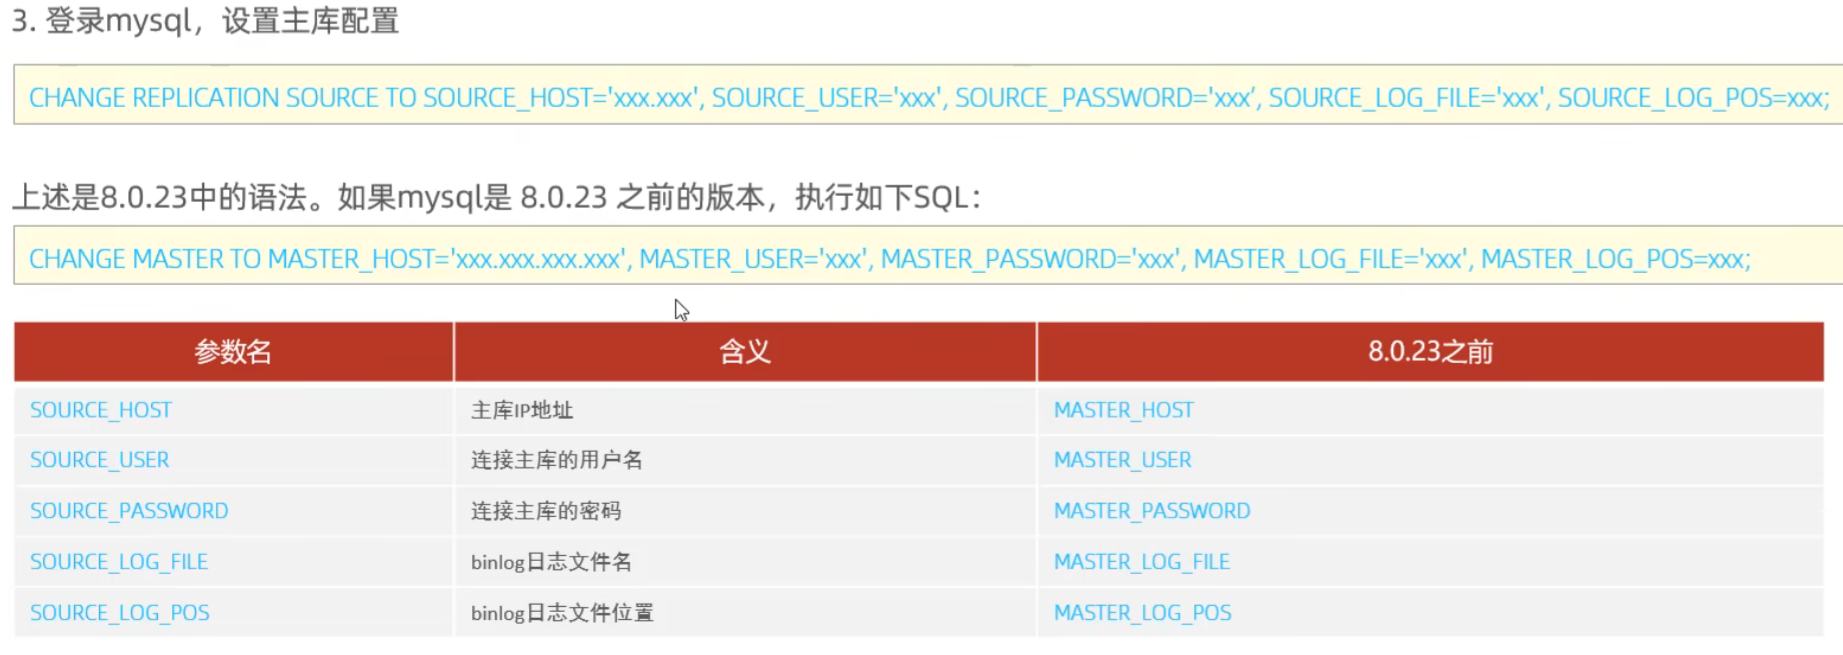Click the '连接主库的密码' cell
Image resolution: width=1843 pixels, height=655 pixels.
pos(745,511)
